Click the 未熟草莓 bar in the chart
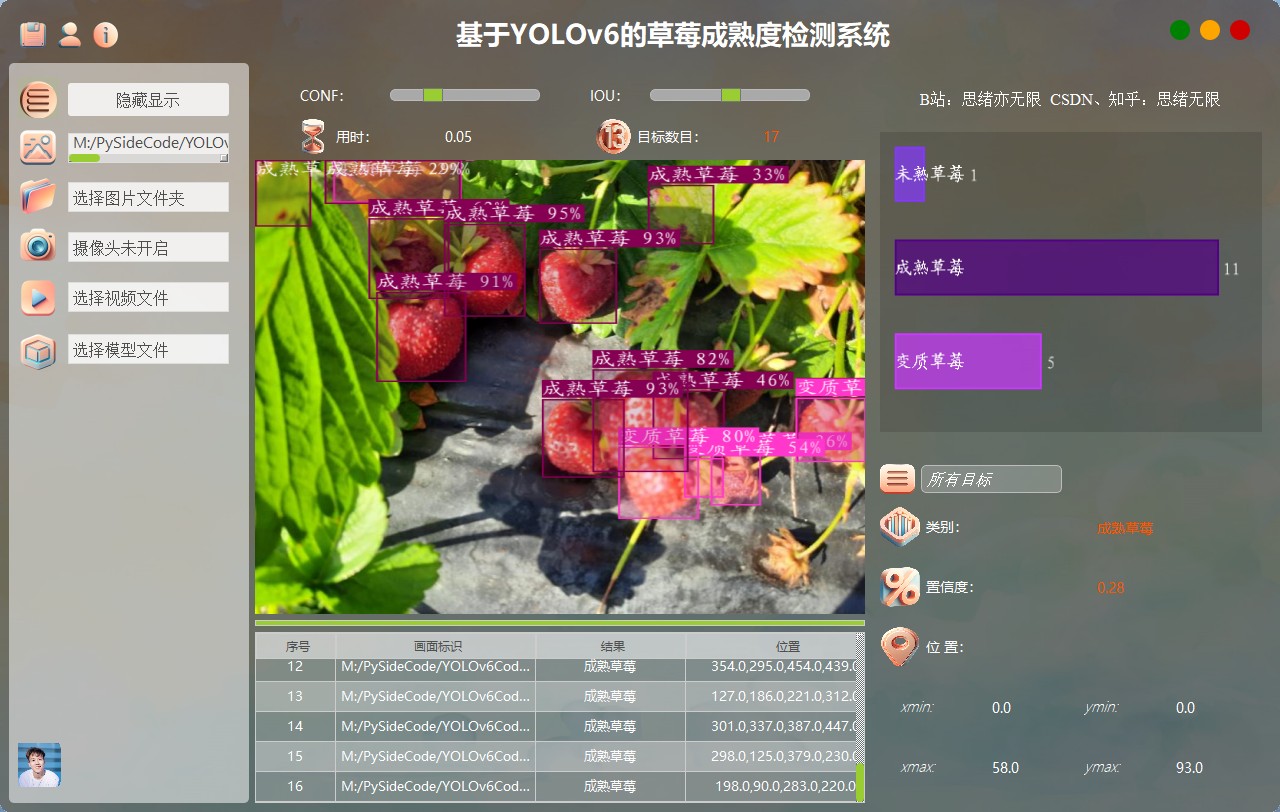The height and width of the screenshot is (812, 1280). point(910,174)
